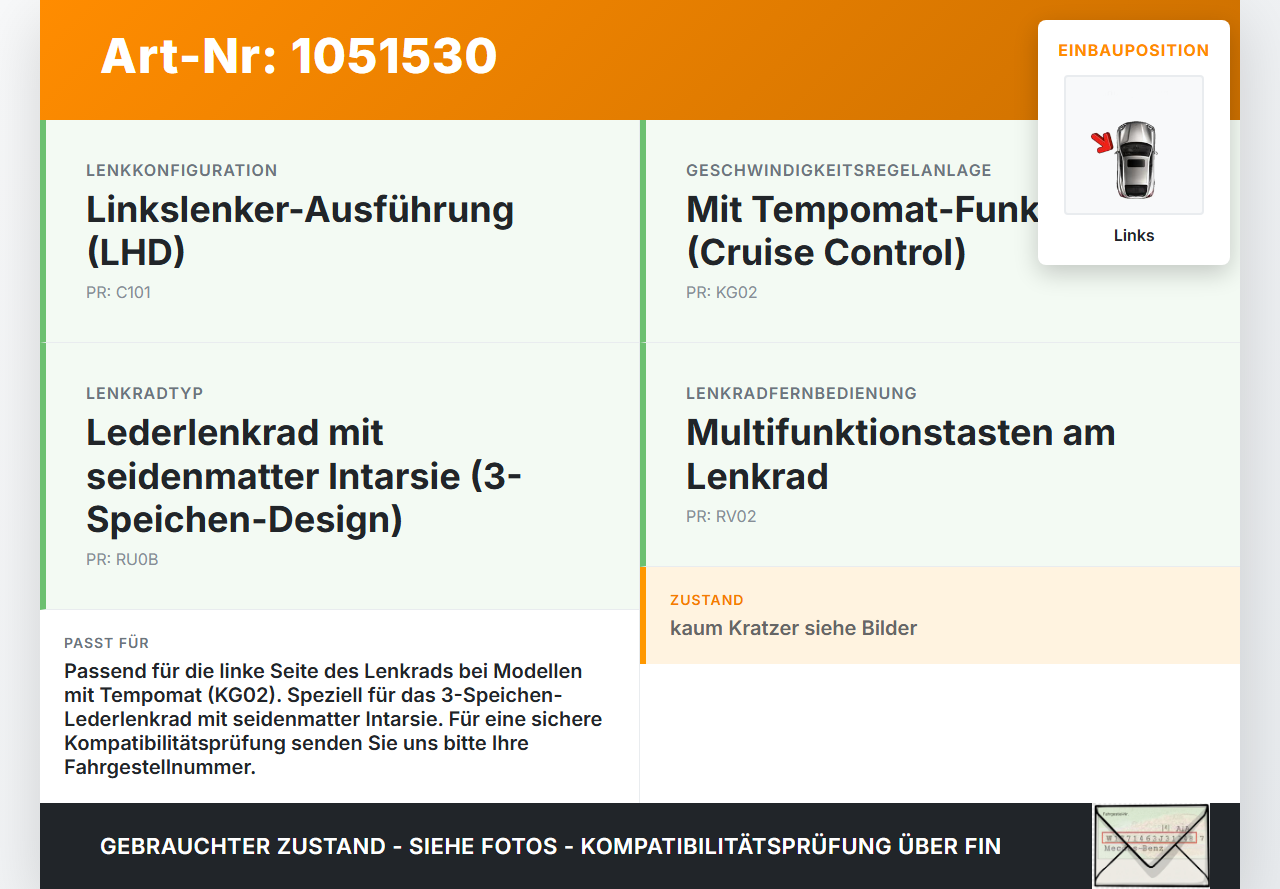Image resolution: width=1280 pixels, height=889 pixels.
Task: Select the kaum Kratzer siehe Bilder text
Action: click(793, 628)
